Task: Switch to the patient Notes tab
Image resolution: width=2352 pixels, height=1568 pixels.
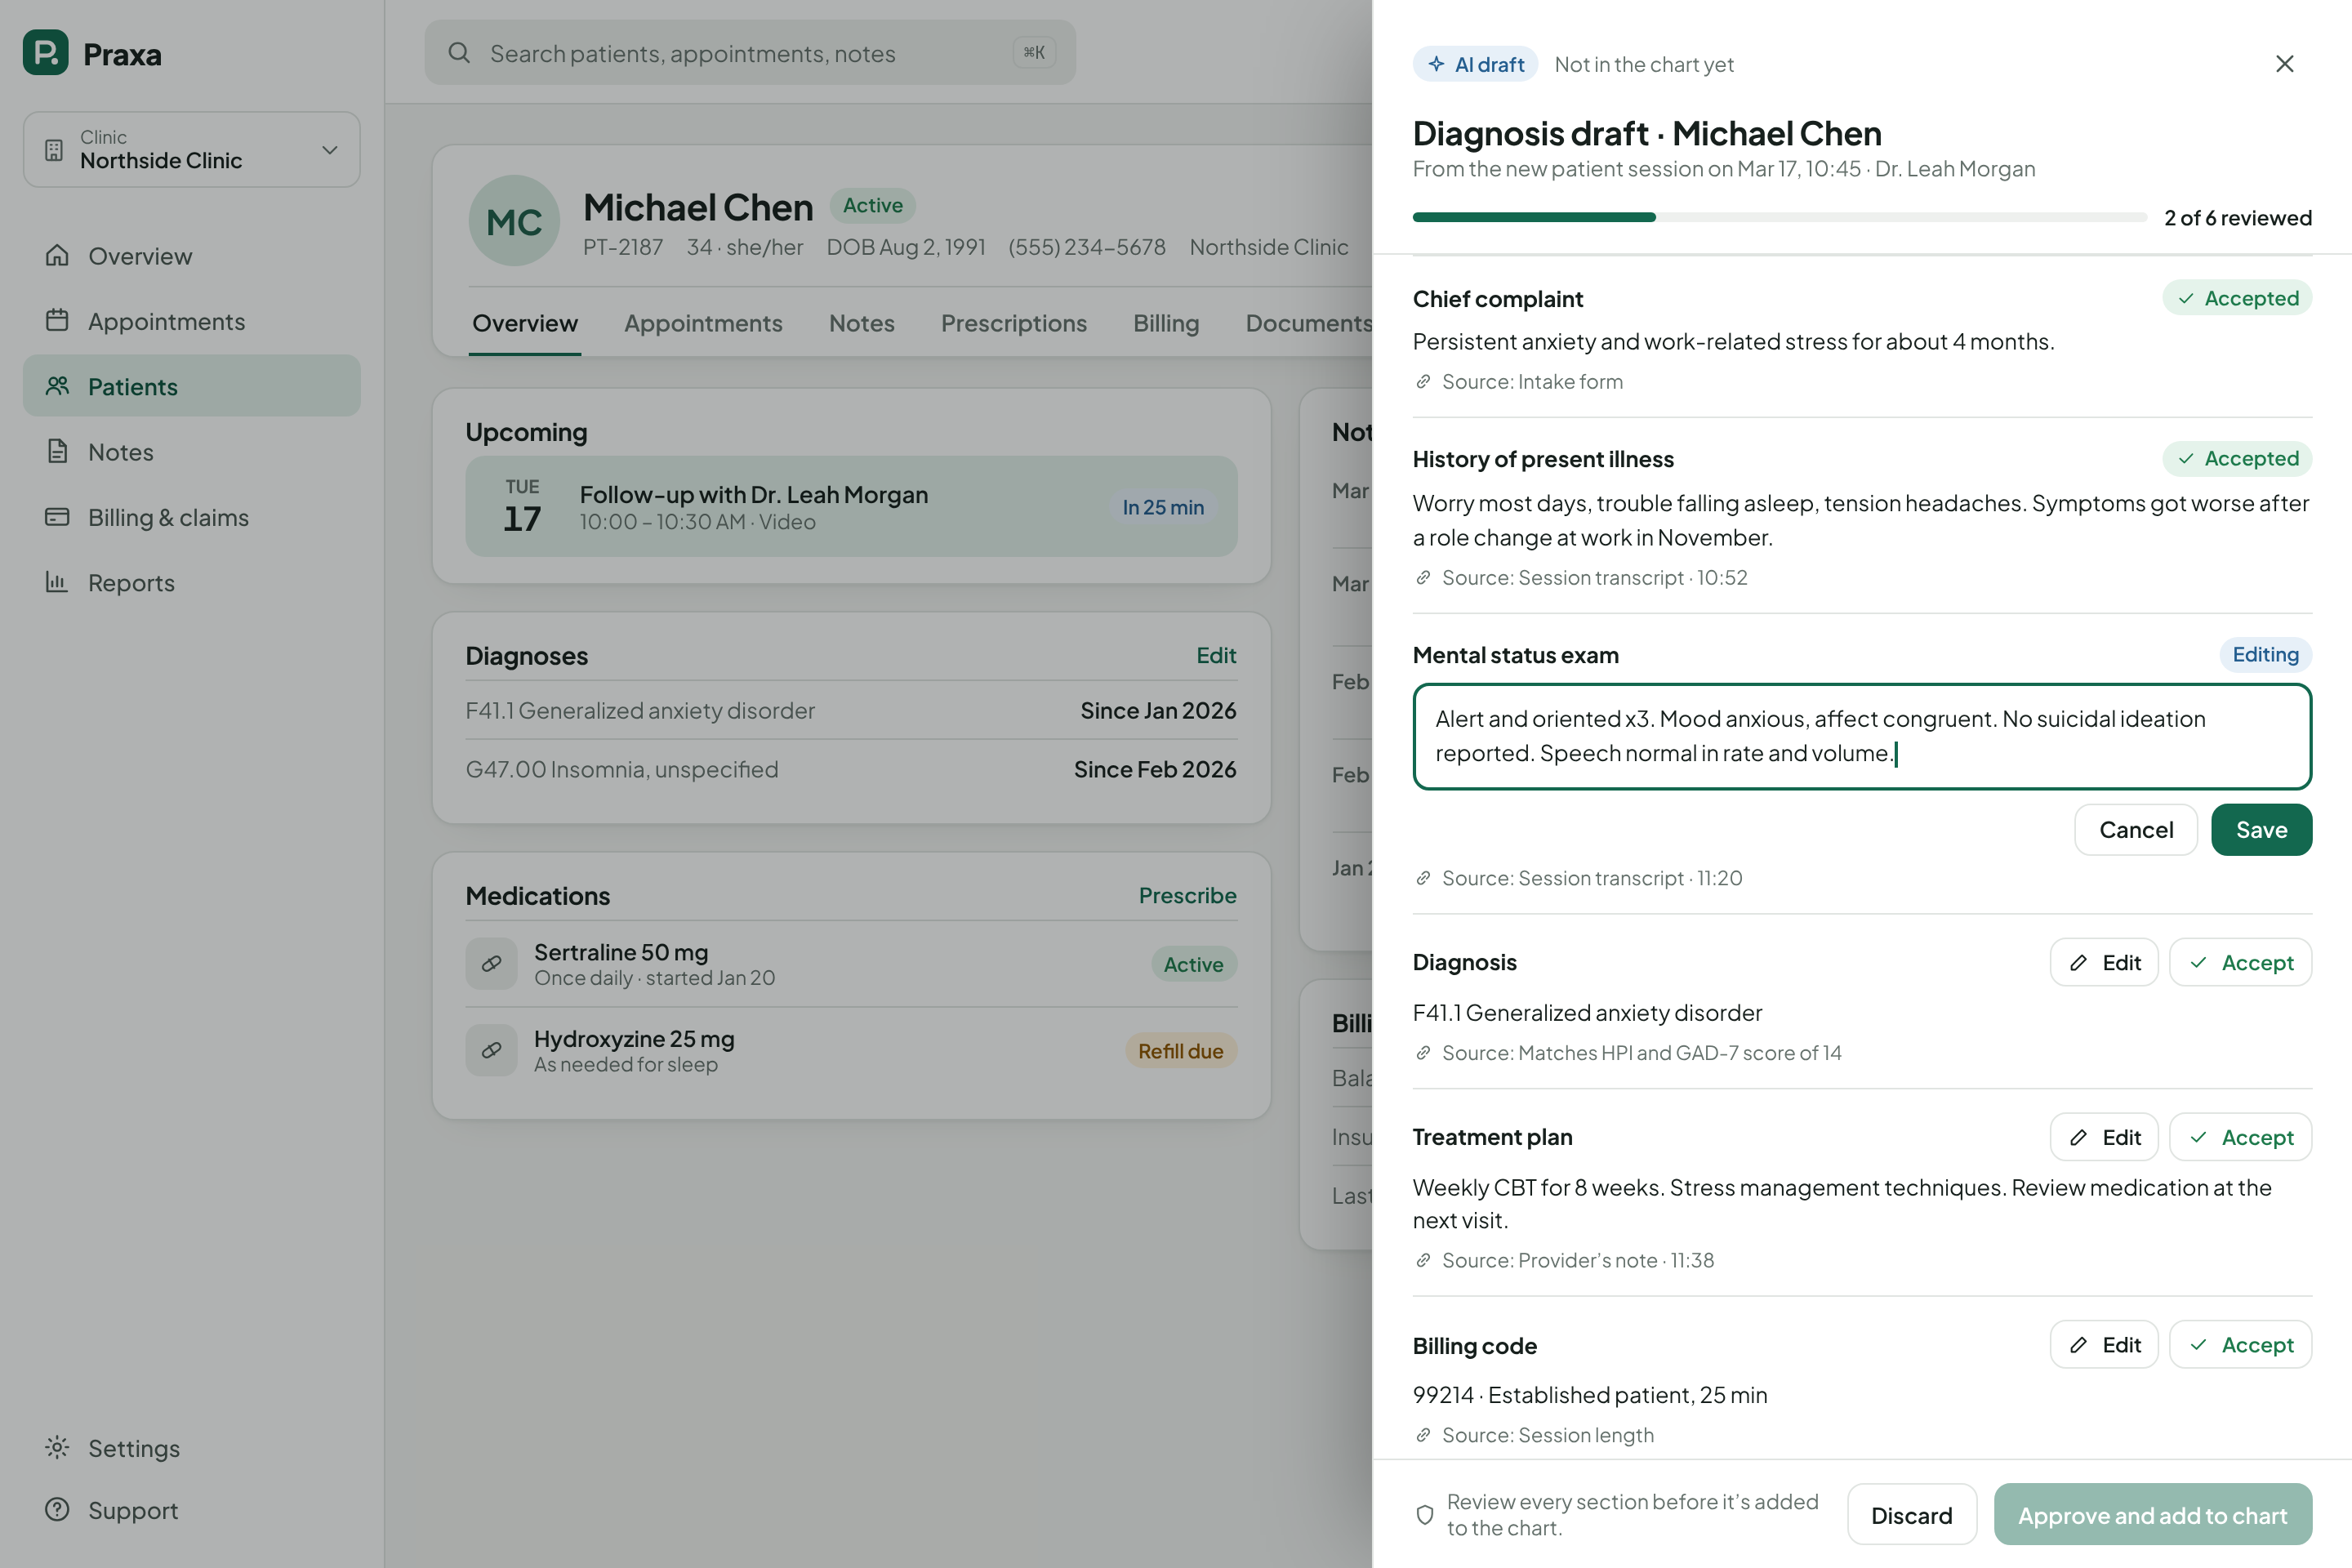Action: 861,323
